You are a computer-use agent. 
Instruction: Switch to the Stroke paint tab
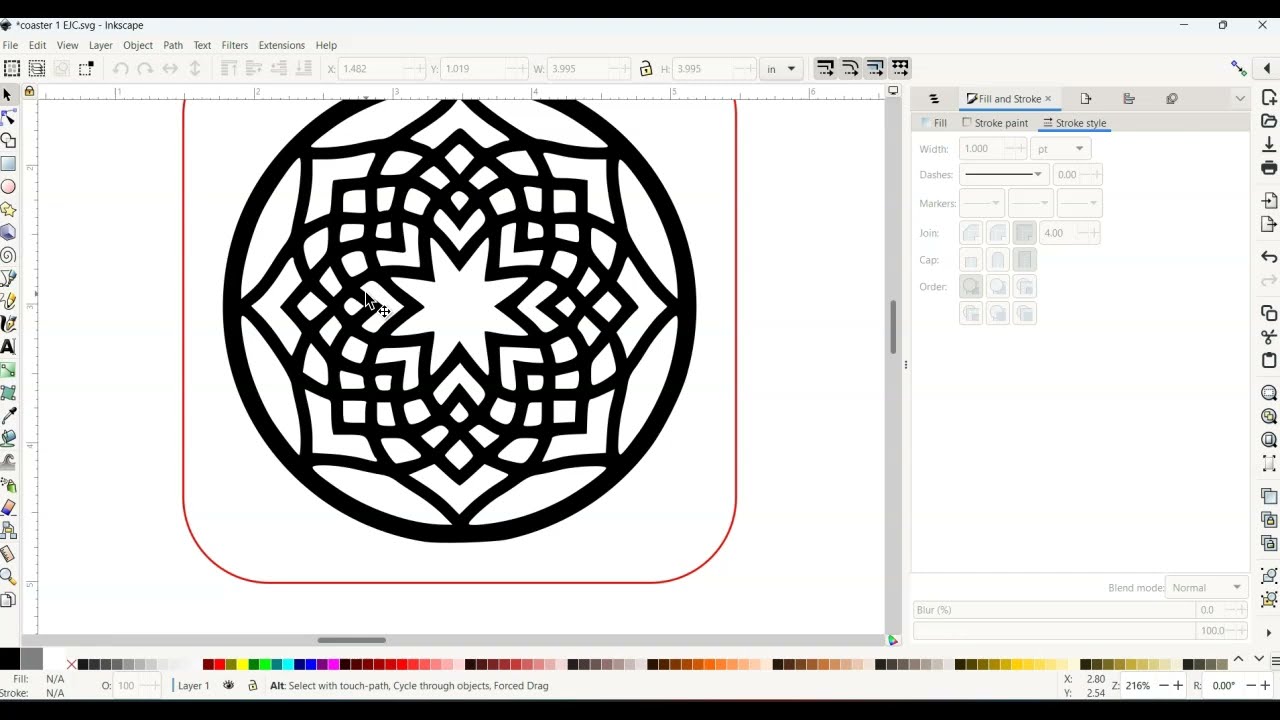[995, 123]
